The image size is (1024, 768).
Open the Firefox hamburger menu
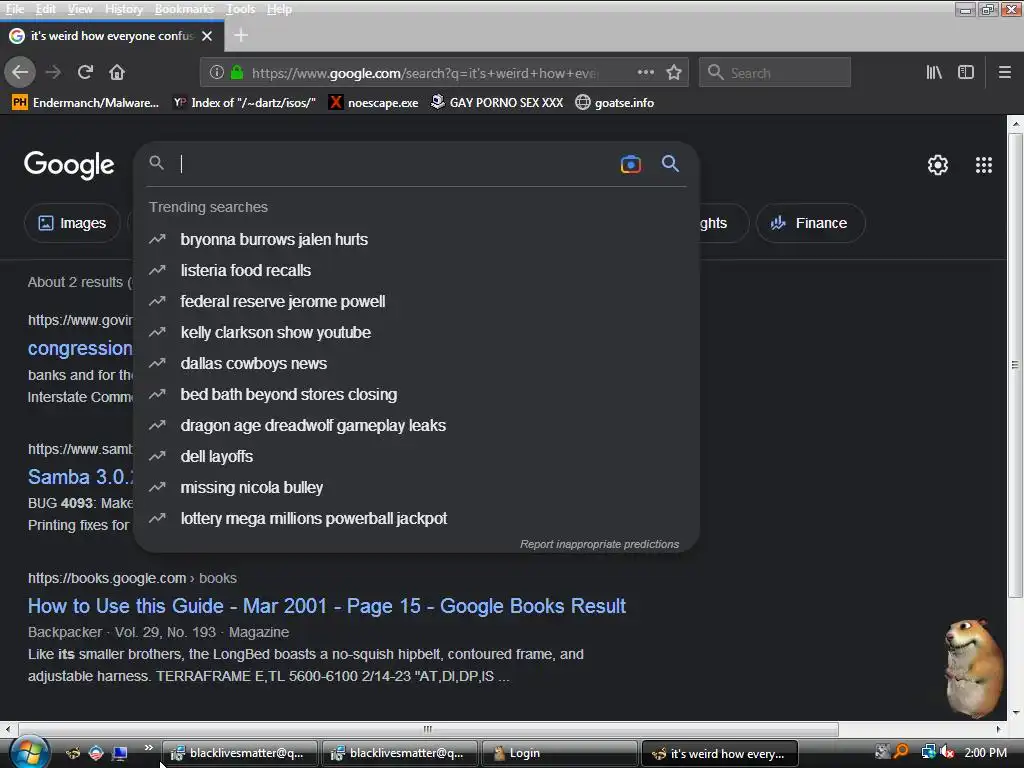coord(1004,72)
